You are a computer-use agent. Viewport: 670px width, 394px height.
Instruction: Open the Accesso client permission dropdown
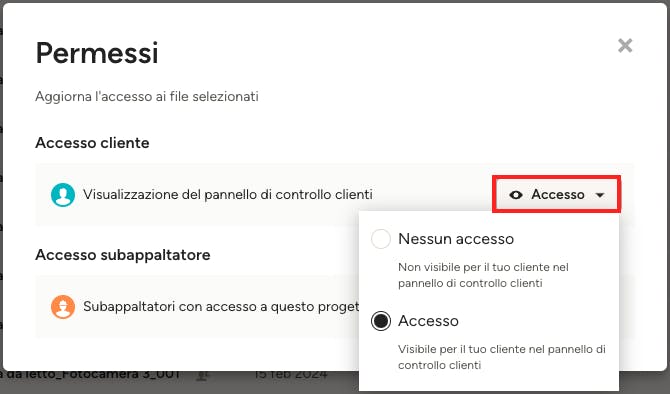556,194
